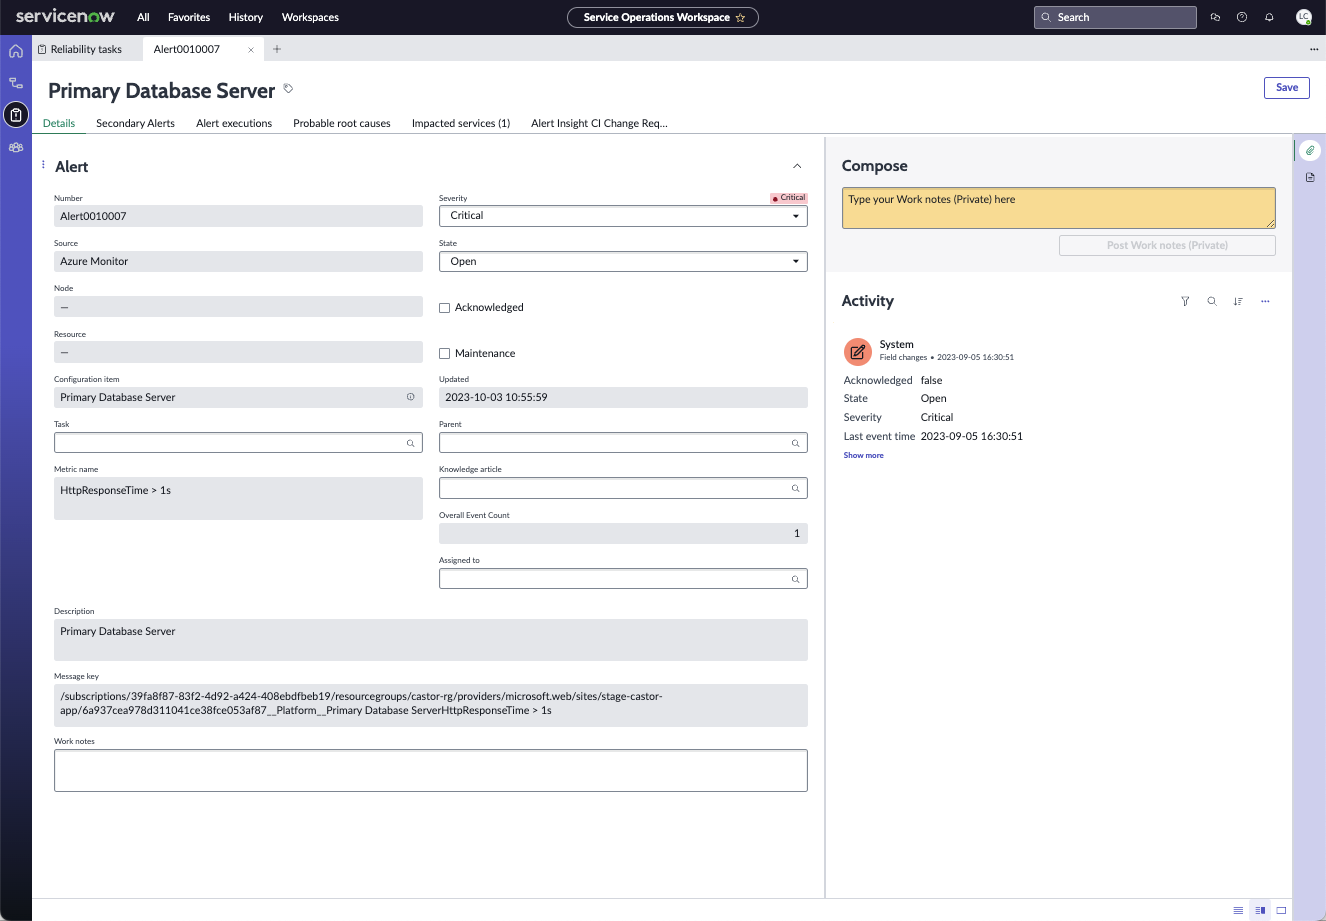The image size is (1326, 921).
Task: Tick the Maintenance checkbox
Action: tap(445, 354)
